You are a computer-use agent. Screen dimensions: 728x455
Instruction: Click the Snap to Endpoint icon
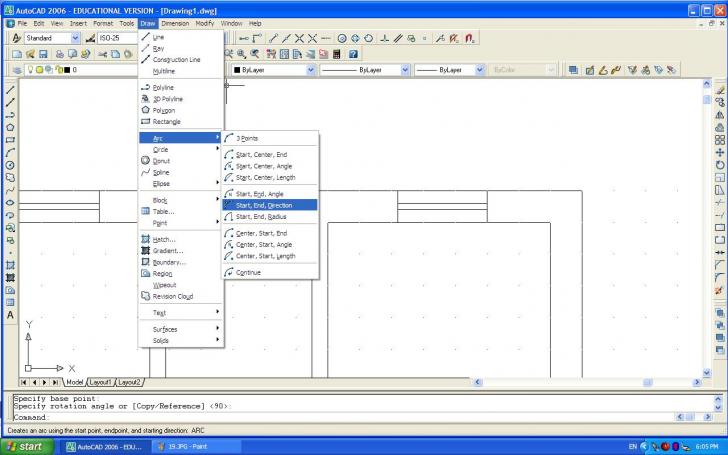[x=273, y=39]
